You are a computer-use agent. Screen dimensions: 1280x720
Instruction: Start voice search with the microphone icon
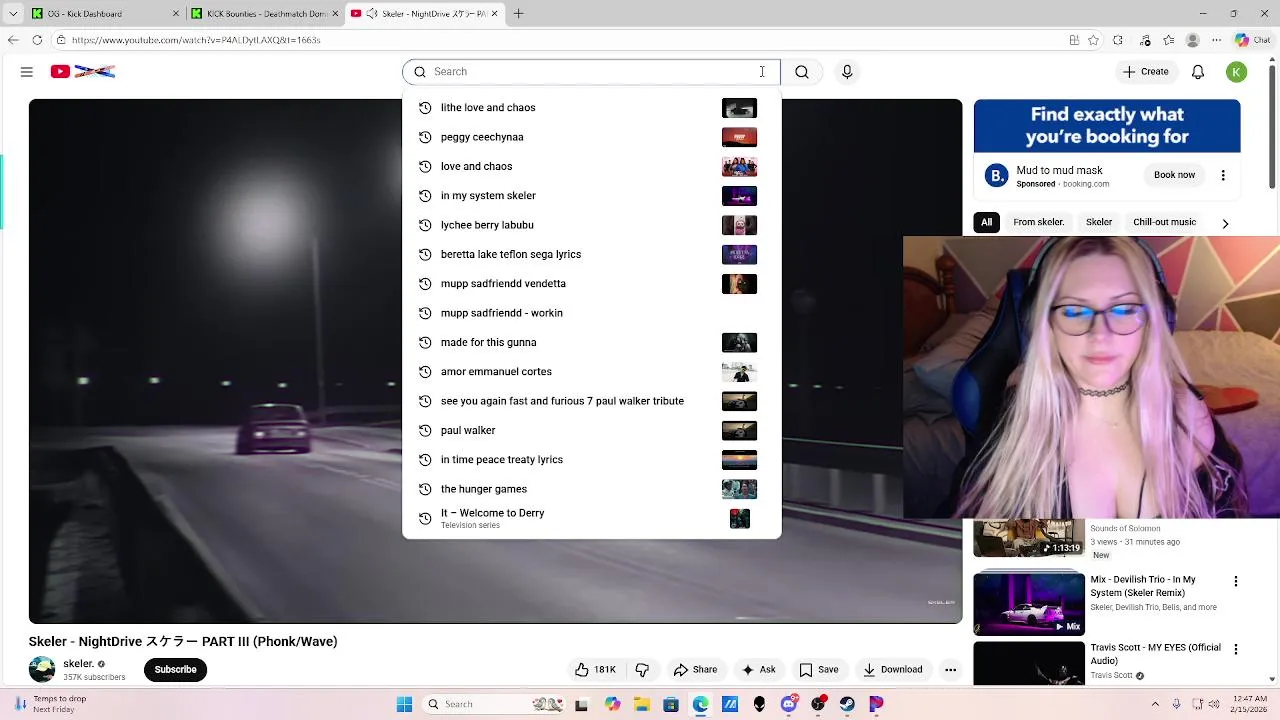coord(847,71)
